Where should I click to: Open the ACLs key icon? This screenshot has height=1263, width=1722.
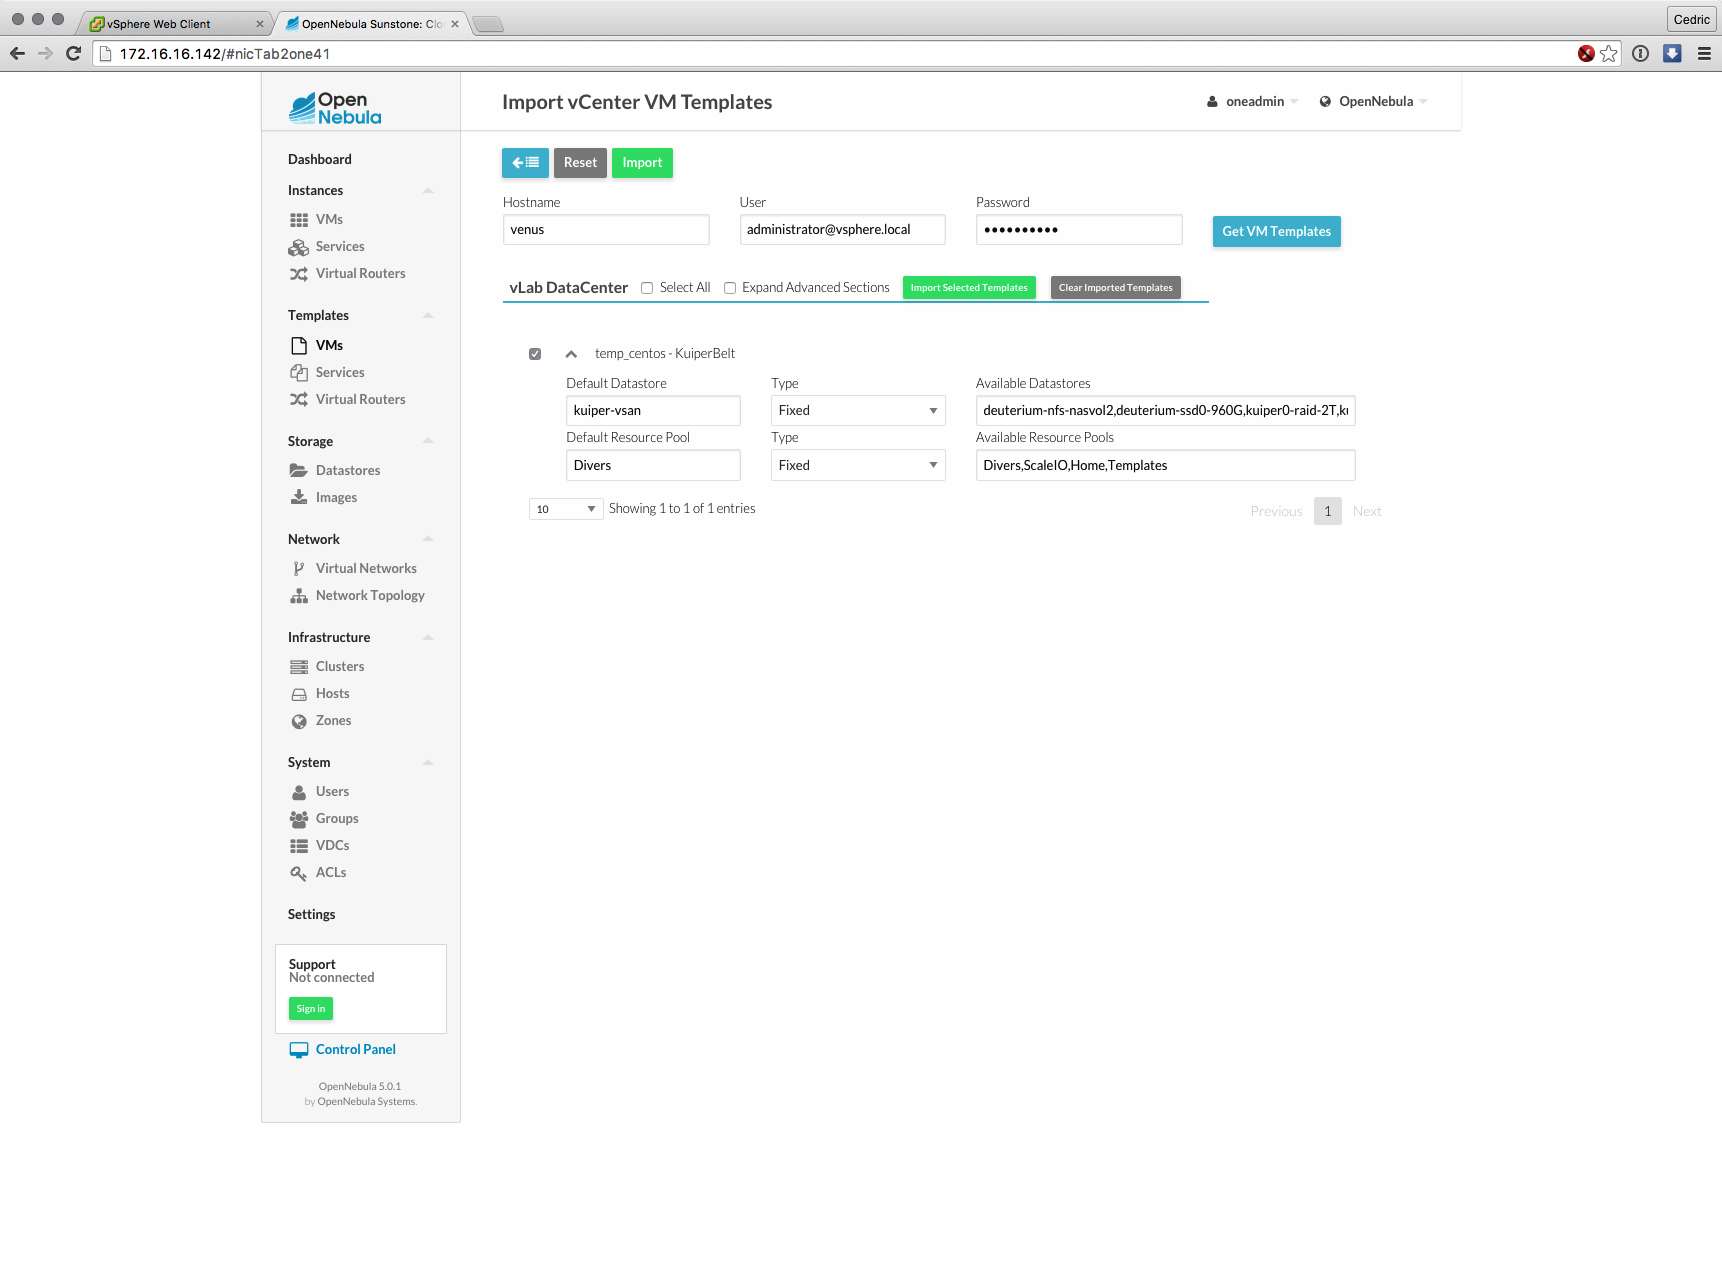tap(298, 873)
